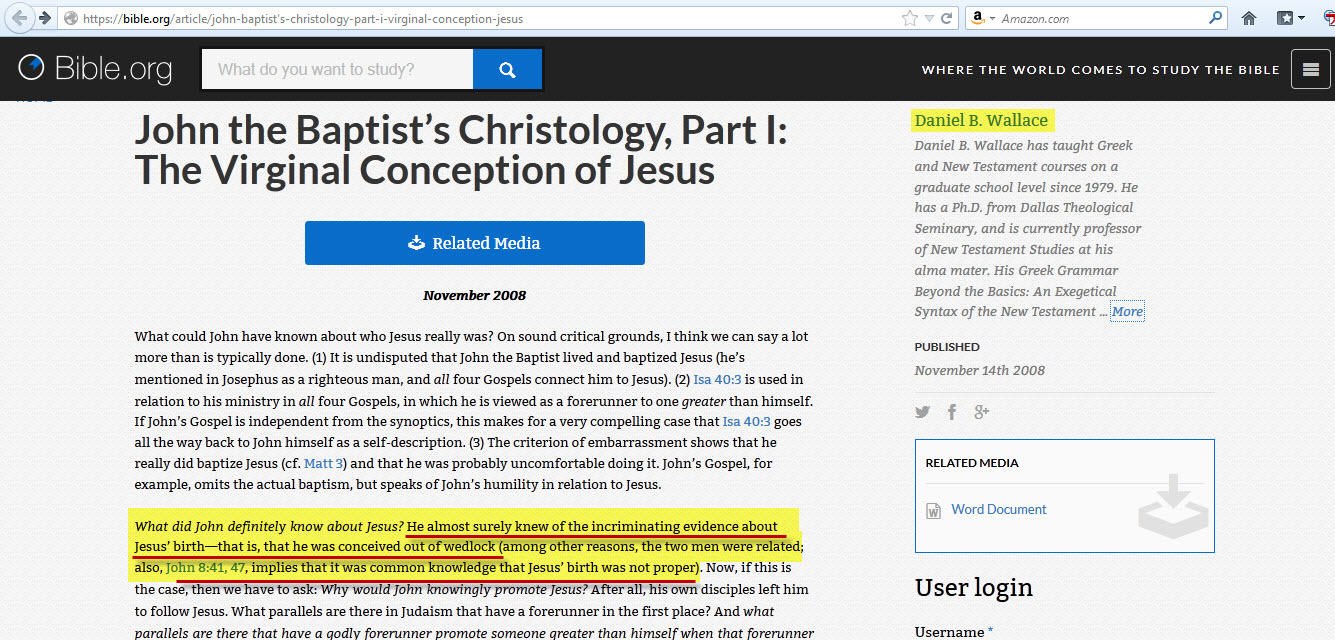Open the URL history dropdown arrow
The image size is (1335, 640).
929,18
